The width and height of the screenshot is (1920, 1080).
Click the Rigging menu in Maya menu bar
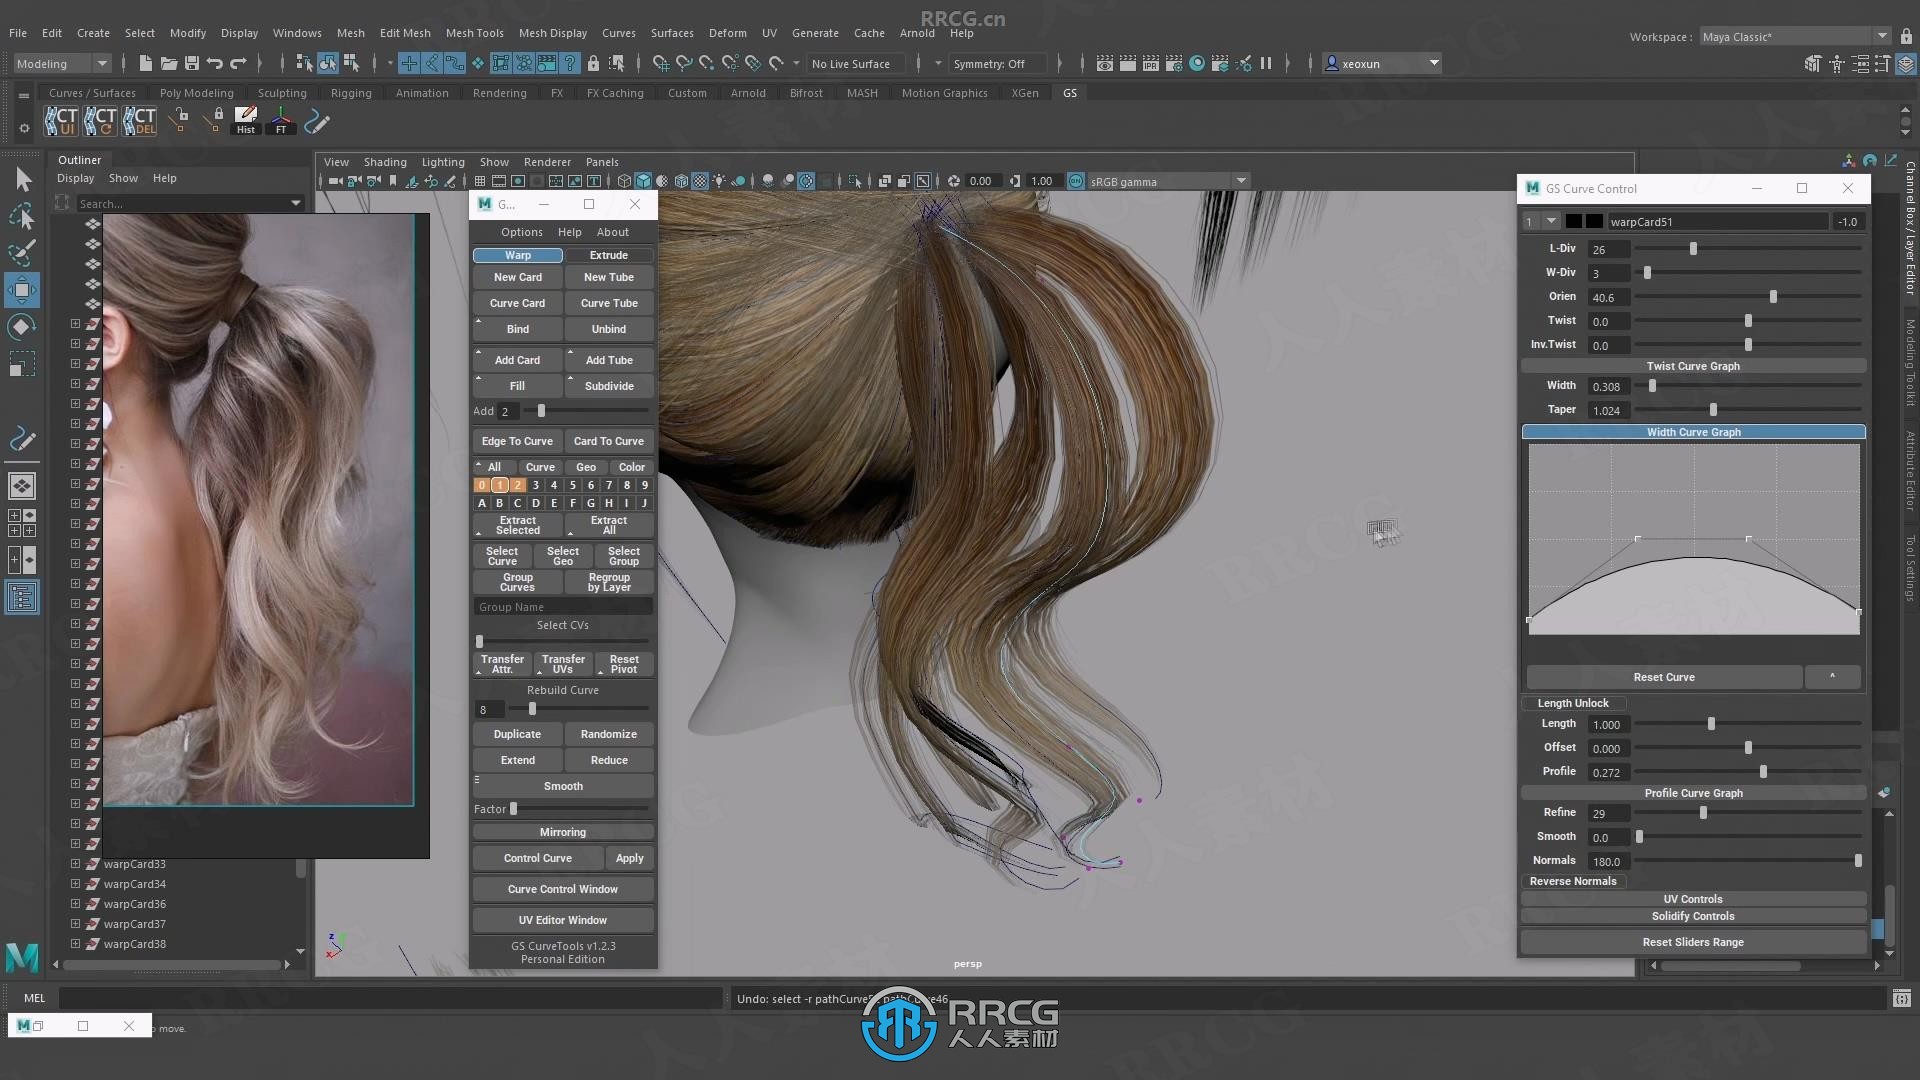[x=351, y=92]
